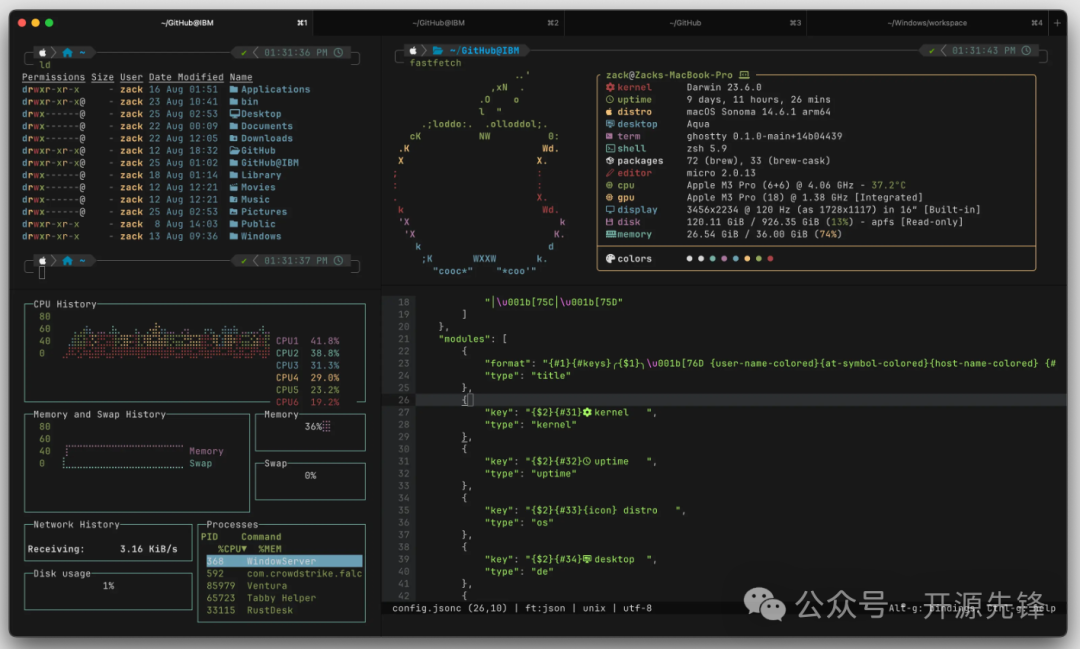Click the editor pencil icon in fastfetch
This screenshot has width=1080, height=649.
(610, 173)
